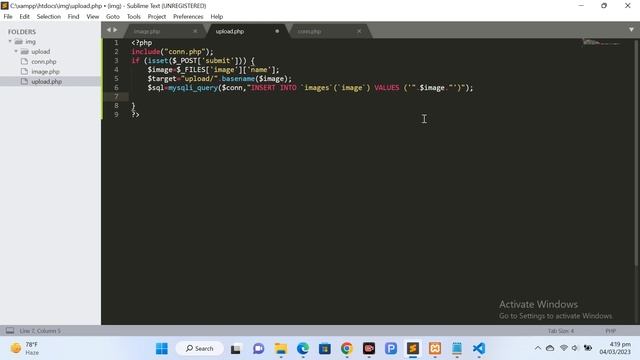Image resolution: width=640 pixels, height=360 pixels.
Task: Open the Windows Start menu
Action: (162, 349)
